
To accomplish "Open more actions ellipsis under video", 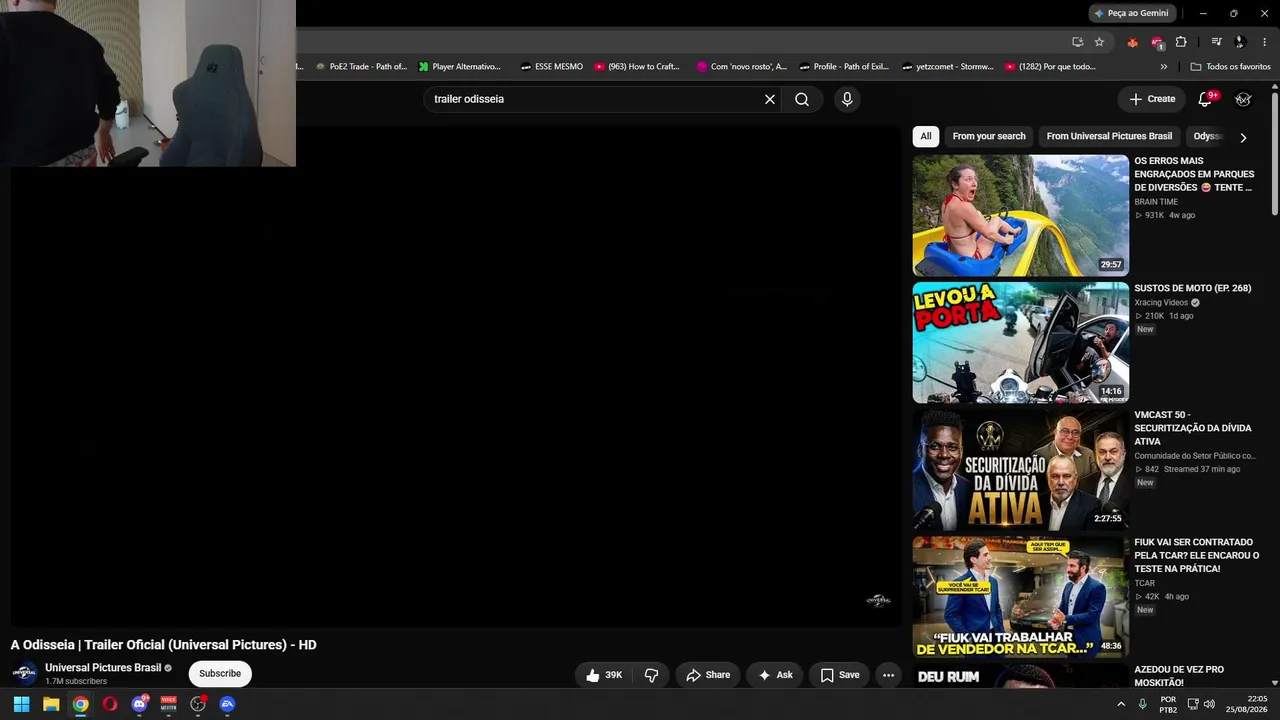I will click(888, 675).
